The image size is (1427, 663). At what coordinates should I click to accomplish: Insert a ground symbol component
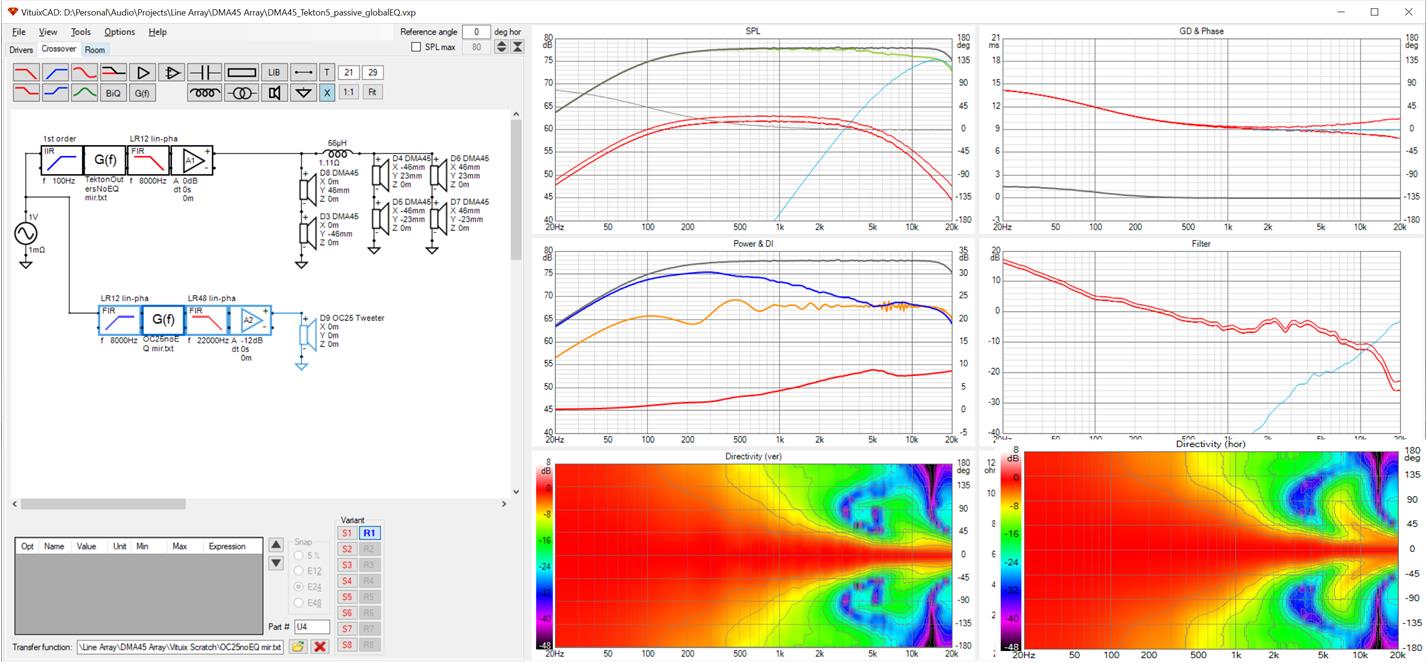click(303, 93)
